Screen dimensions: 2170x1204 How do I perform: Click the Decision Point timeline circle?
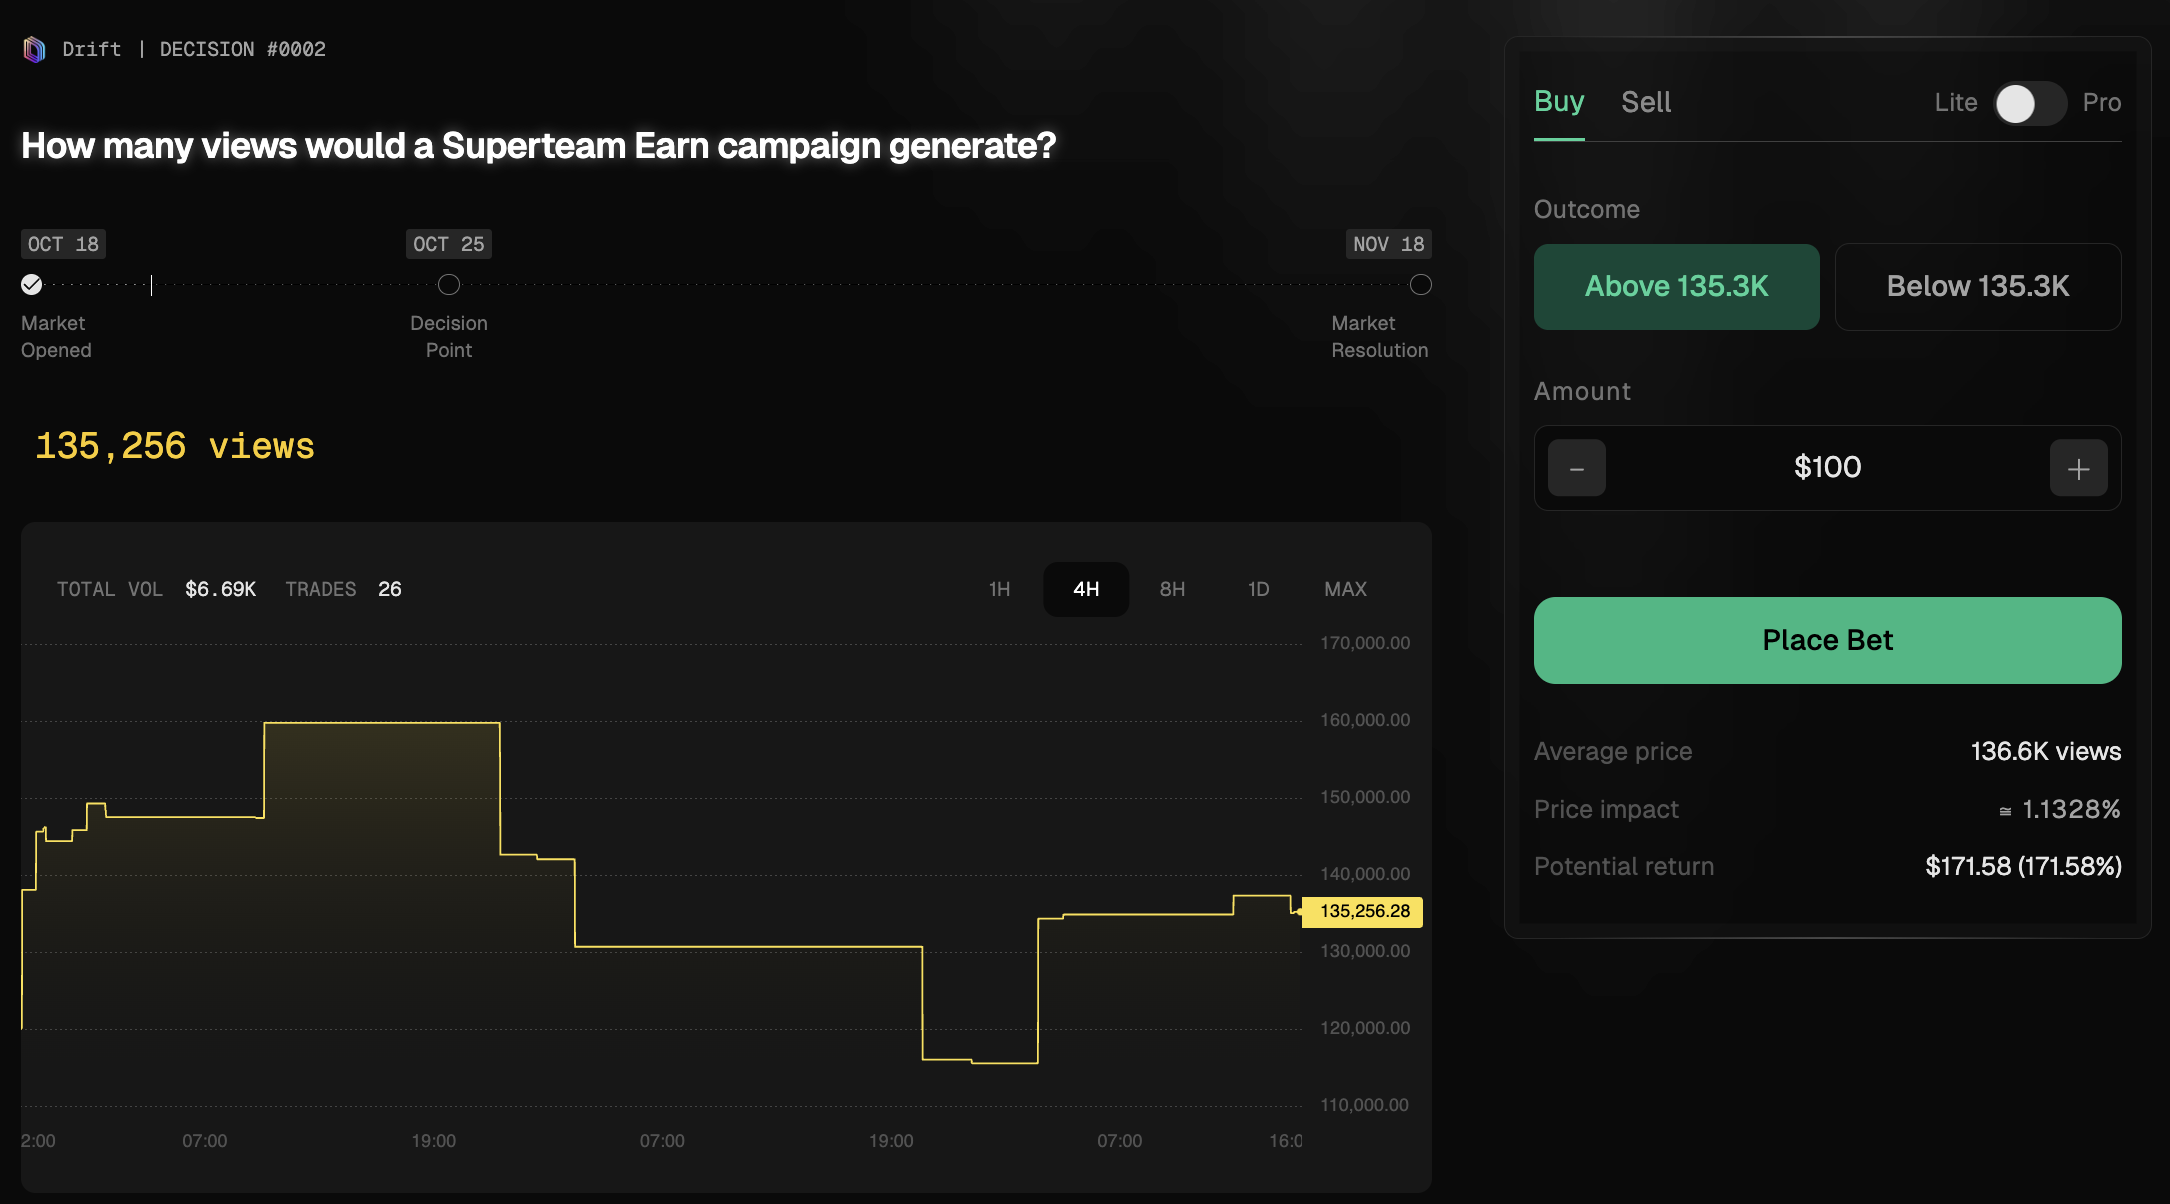click(x=449, y=285)
